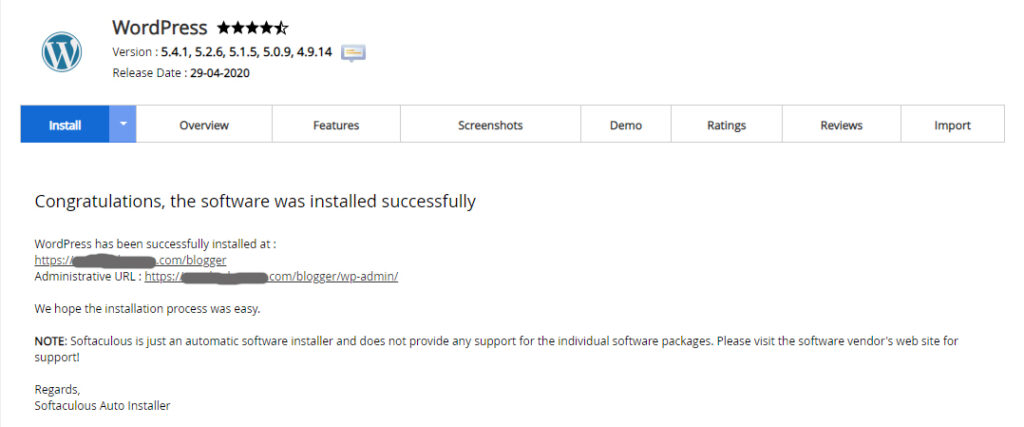View the Screenshots tab
This screenshot has height=427, width=1024.
point(490,125)
